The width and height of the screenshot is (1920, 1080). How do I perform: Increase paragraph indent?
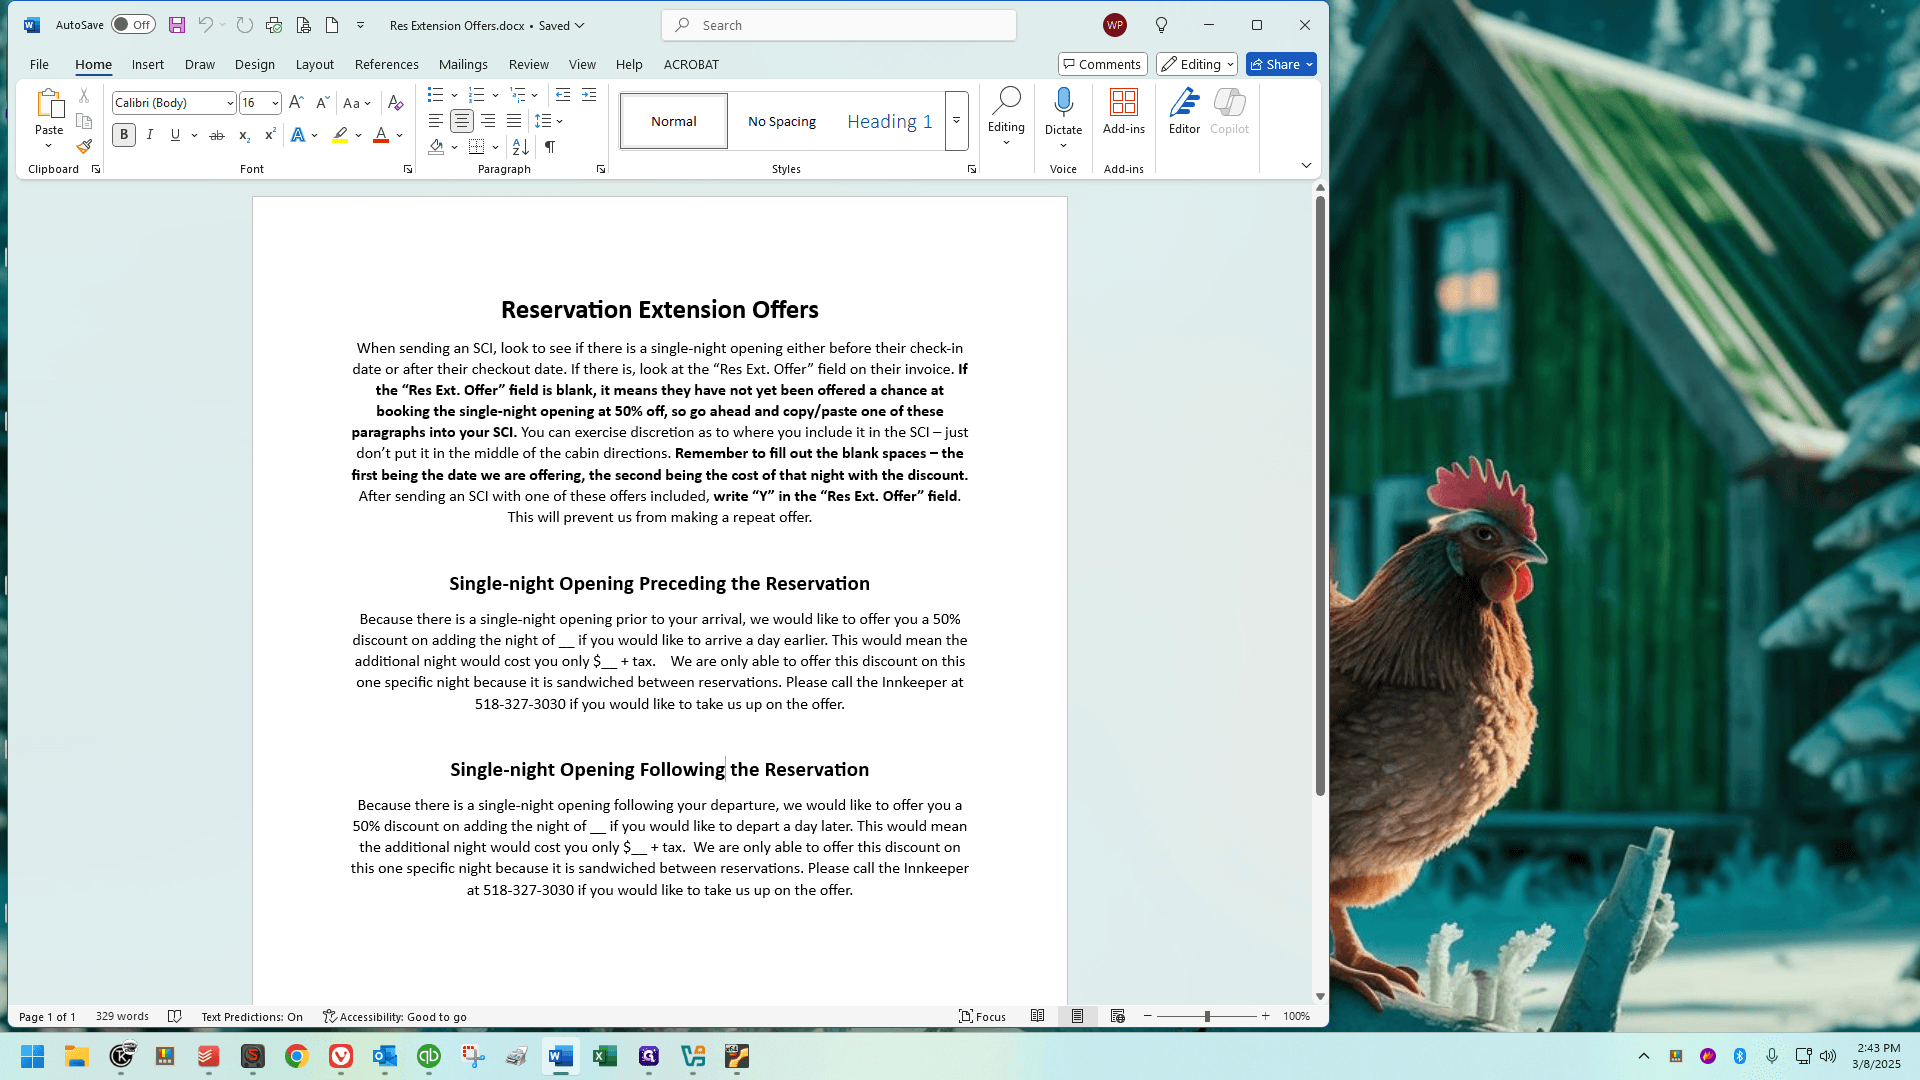[589, 95]
